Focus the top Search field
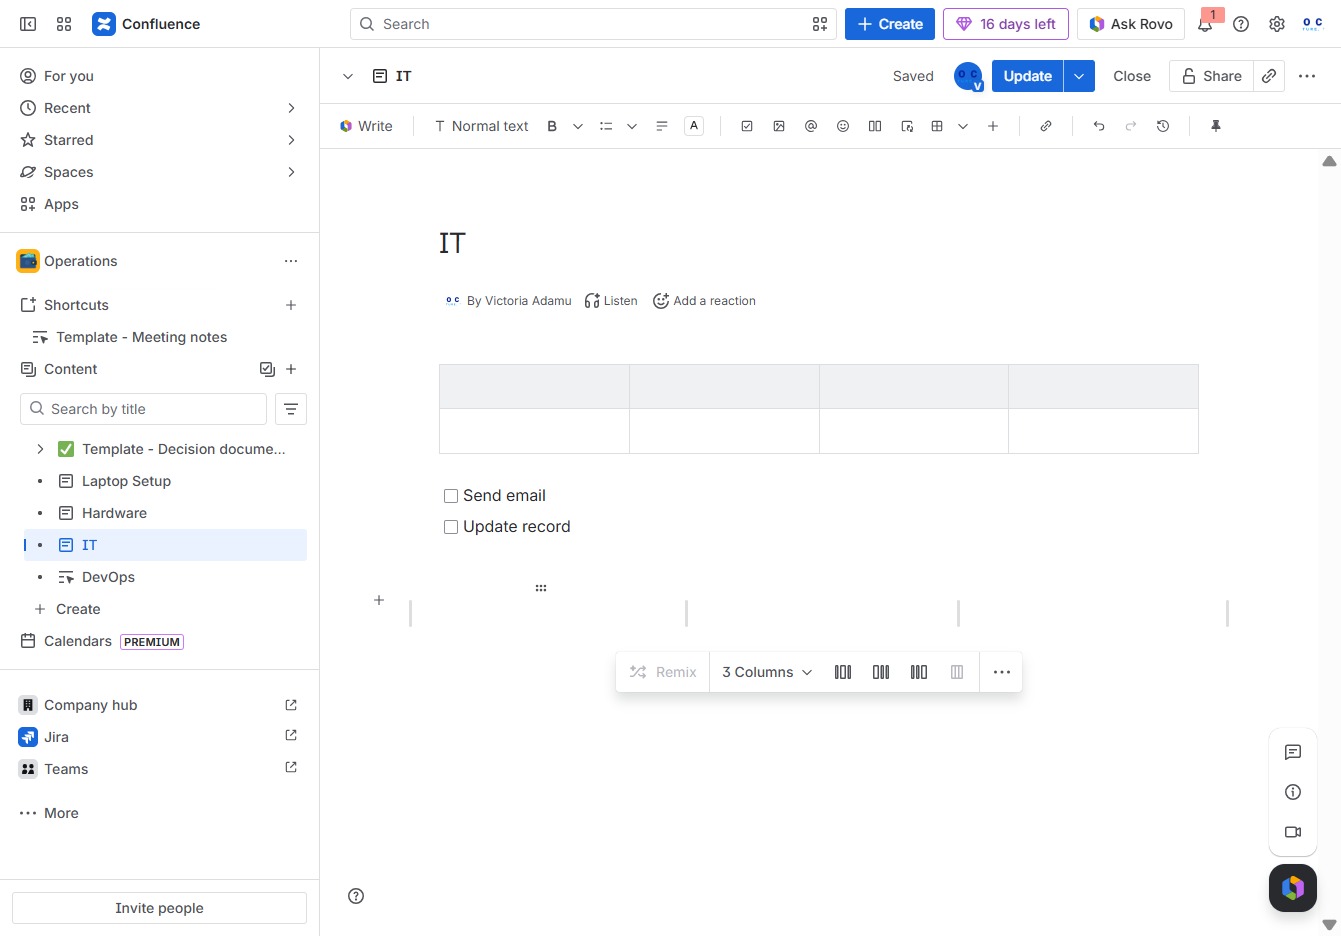 point(593,24)
